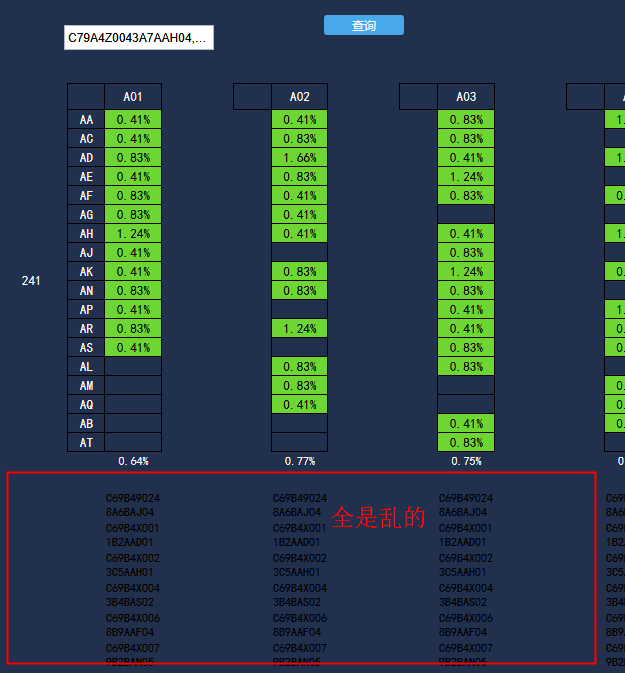Click the AL row label
Image resolution: width=625 pixels, height=673 pixels.
(86, 367)
